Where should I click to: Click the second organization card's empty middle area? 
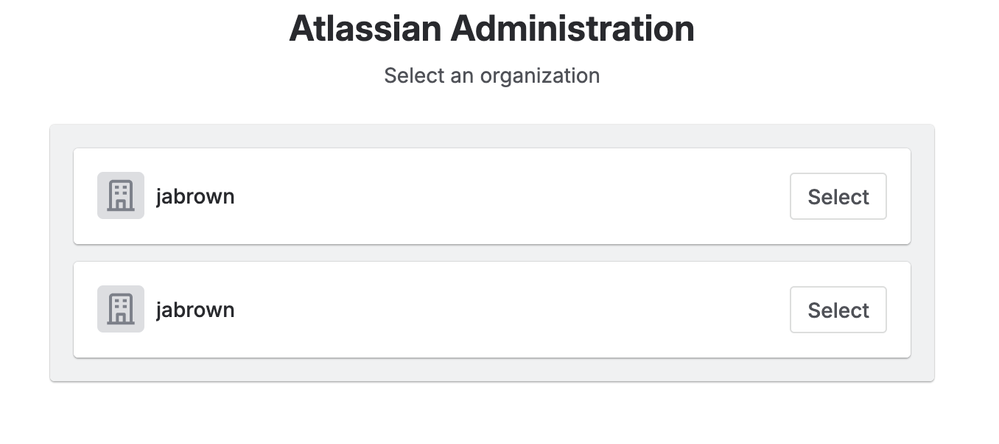[x=500, y=309]
